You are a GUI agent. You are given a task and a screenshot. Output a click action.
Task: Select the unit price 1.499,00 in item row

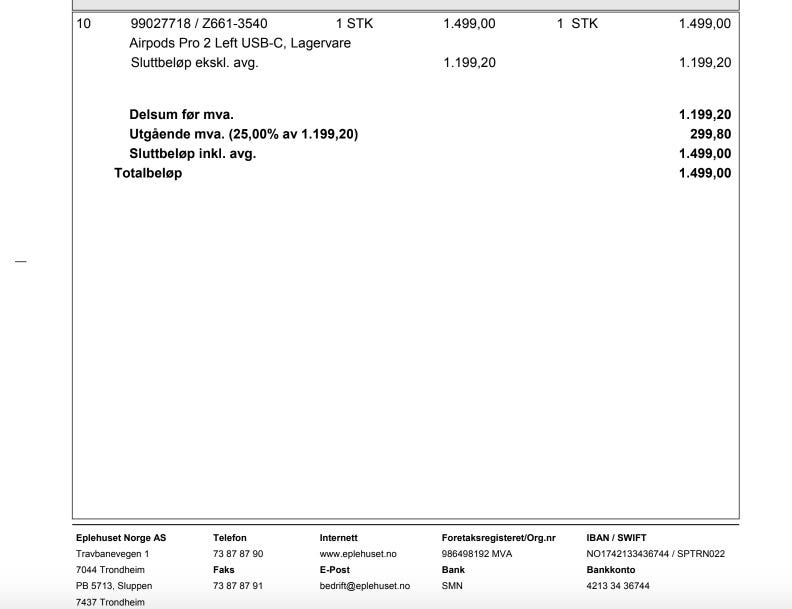coord(469,24)
